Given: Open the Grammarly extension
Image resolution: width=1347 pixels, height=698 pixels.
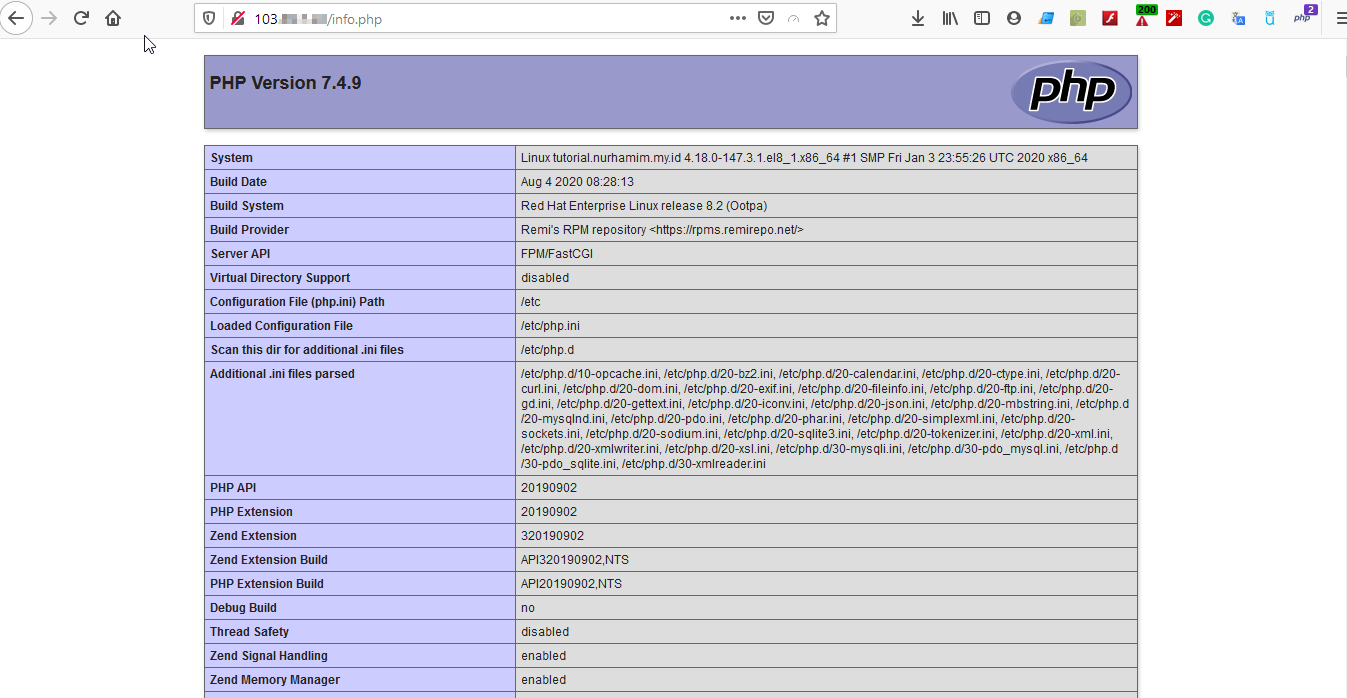Looking at the screenshot, I should pyautogui.click(x=1206, y=18).
